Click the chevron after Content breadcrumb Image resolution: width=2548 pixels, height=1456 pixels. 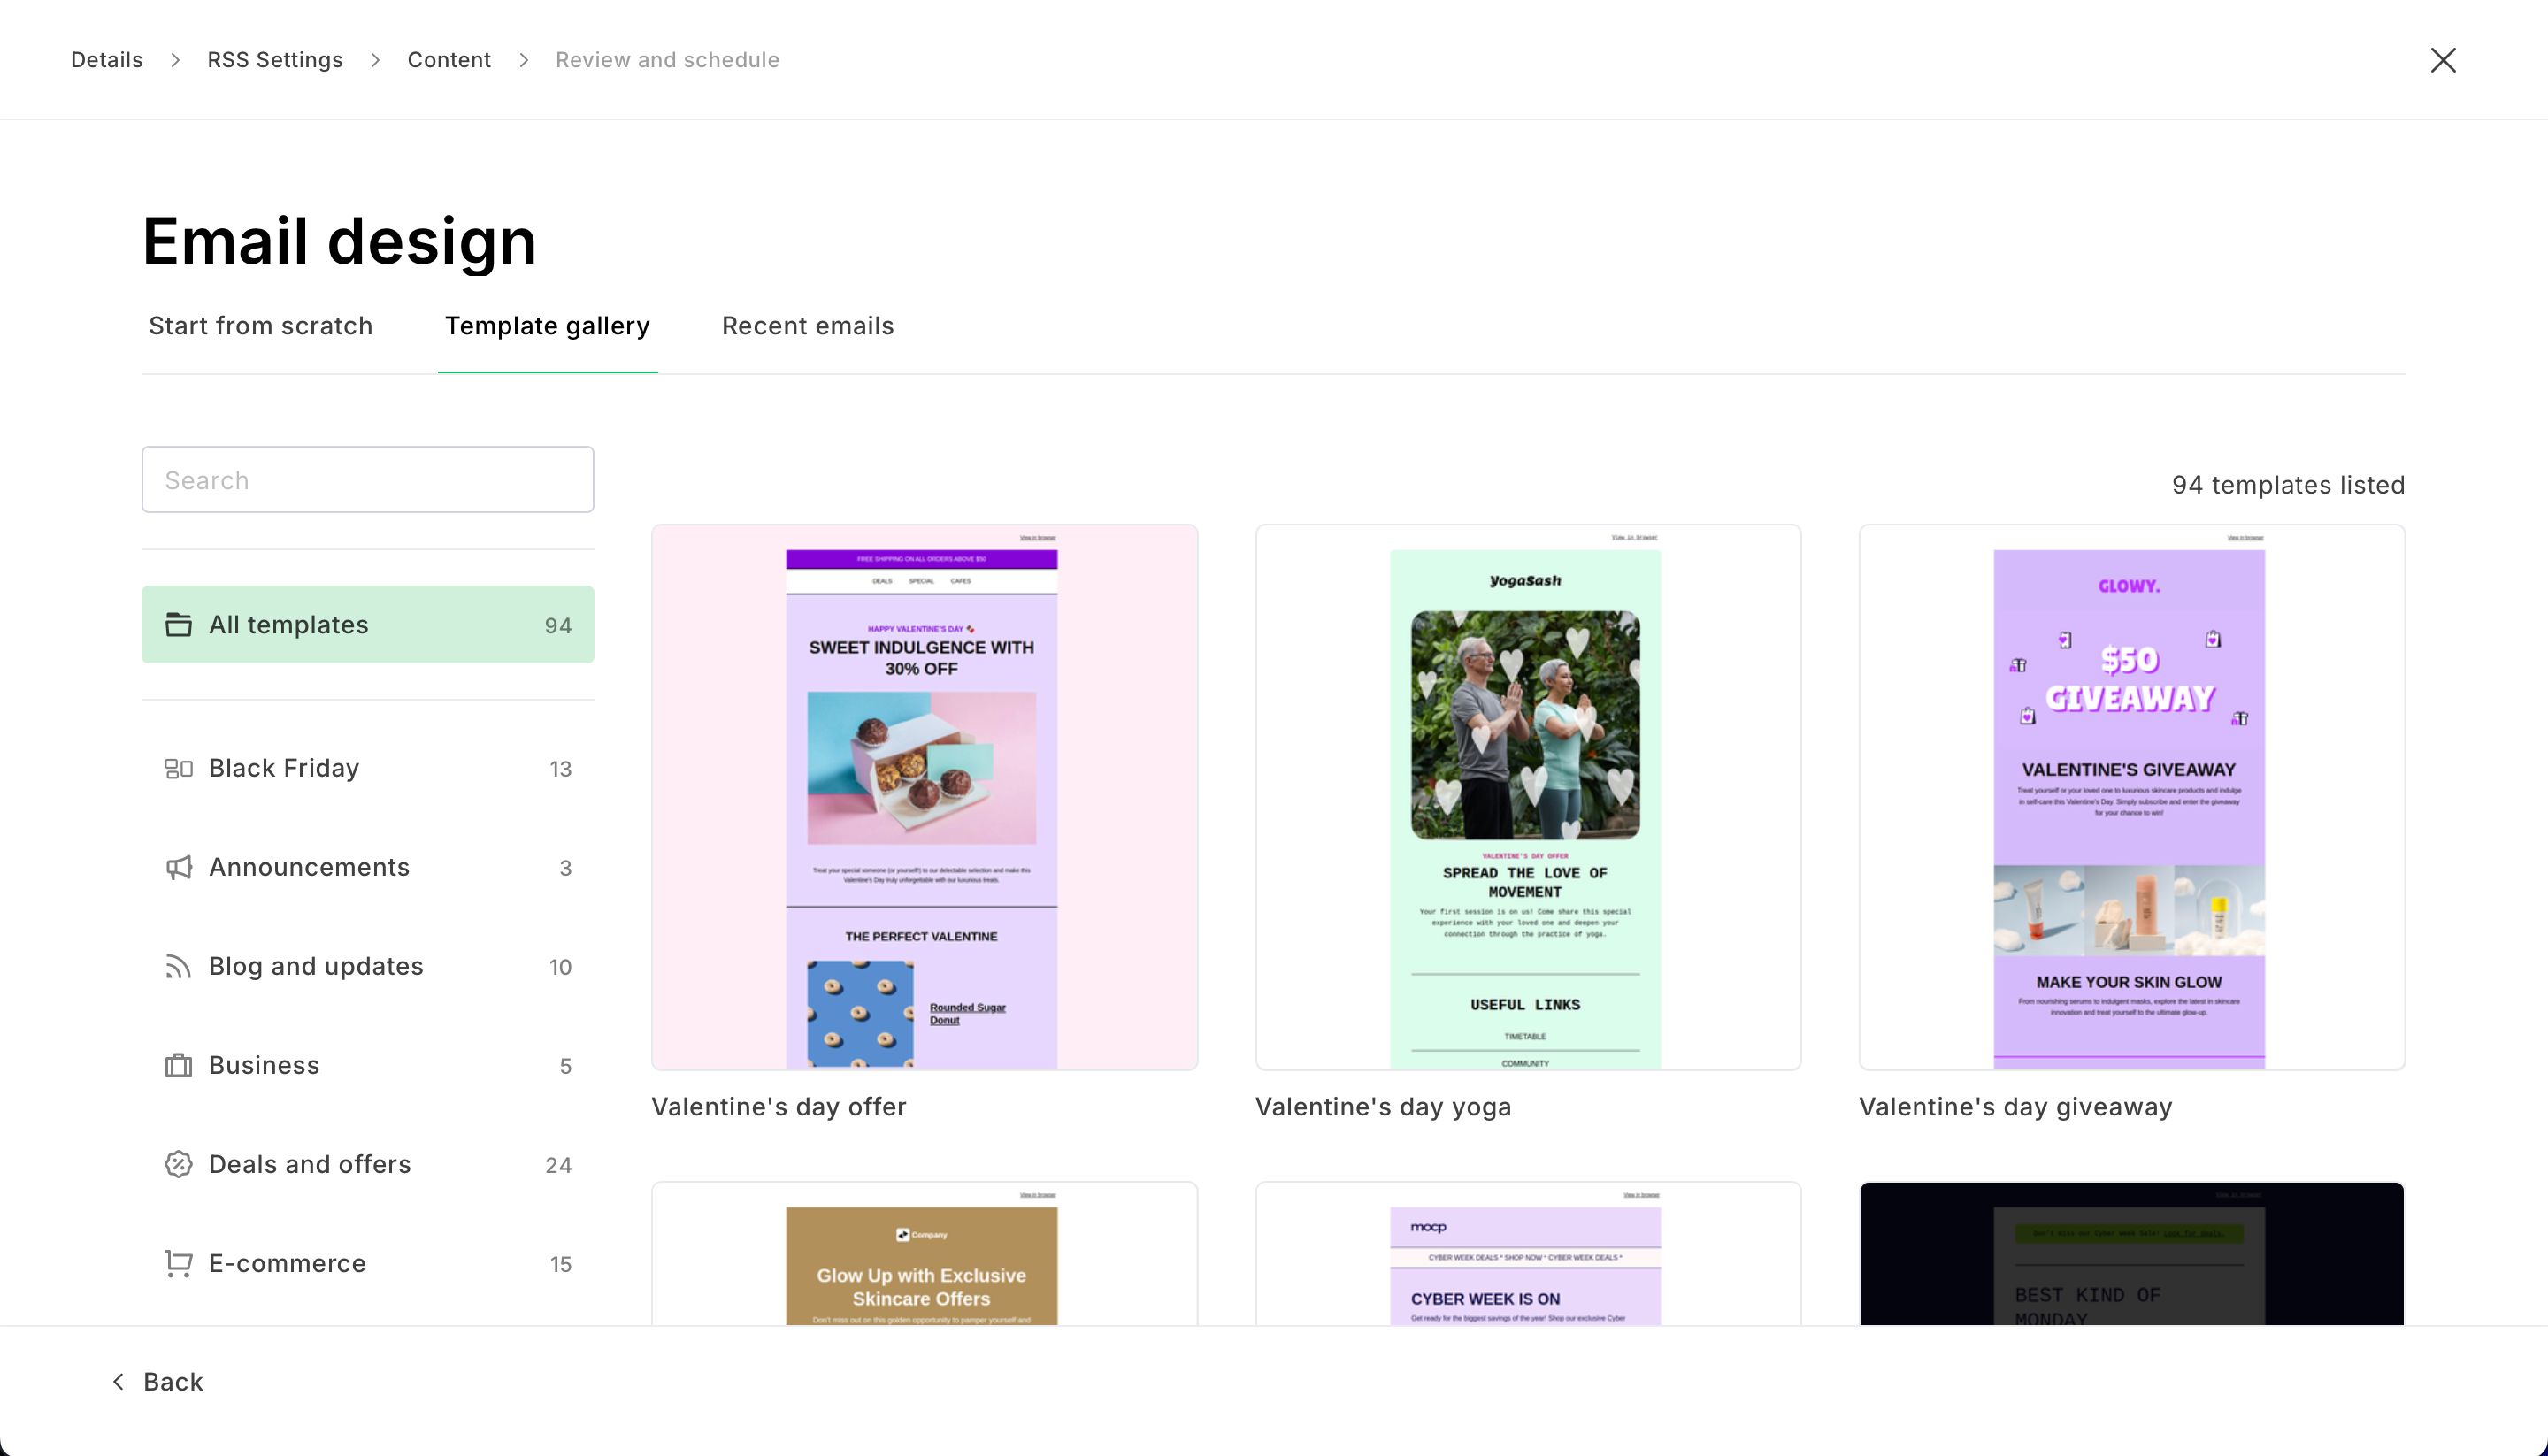pyautogui.click(x=523, y=60)
